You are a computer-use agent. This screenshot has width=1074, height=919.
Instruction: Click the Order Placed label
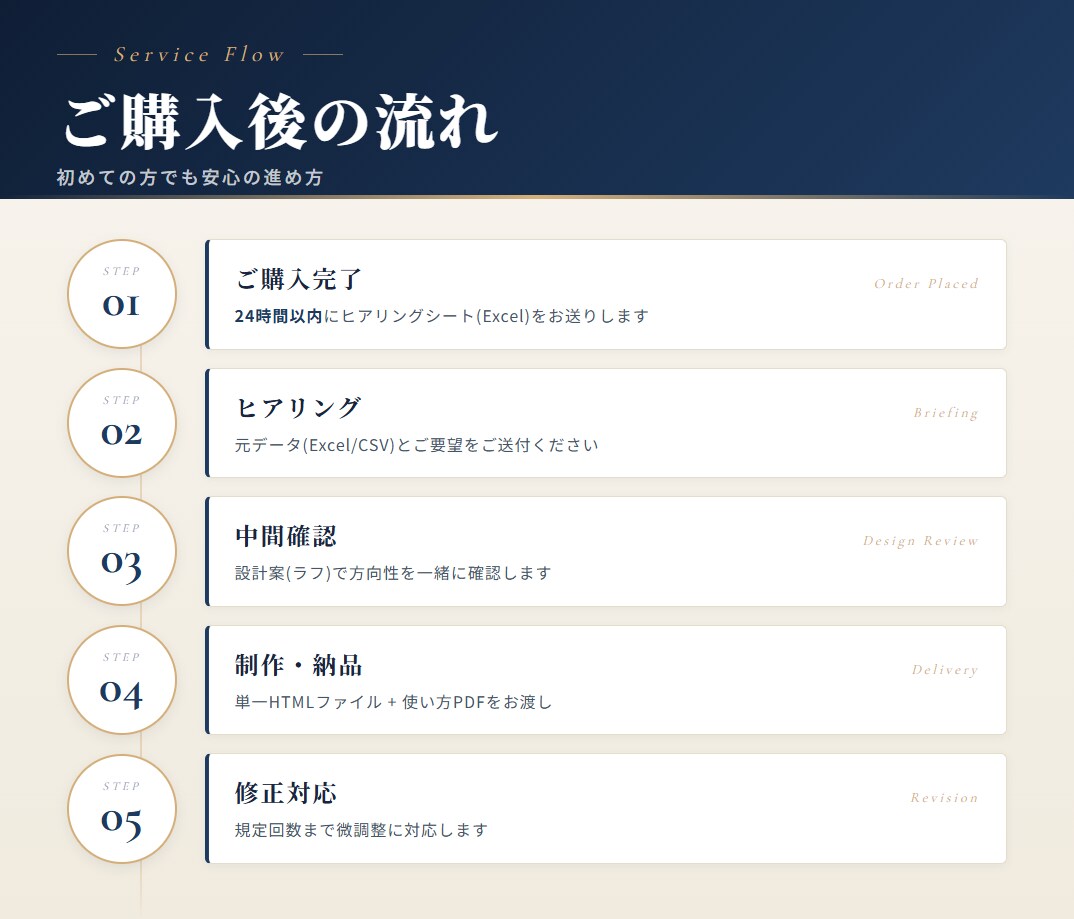click(x=926, y=284)
